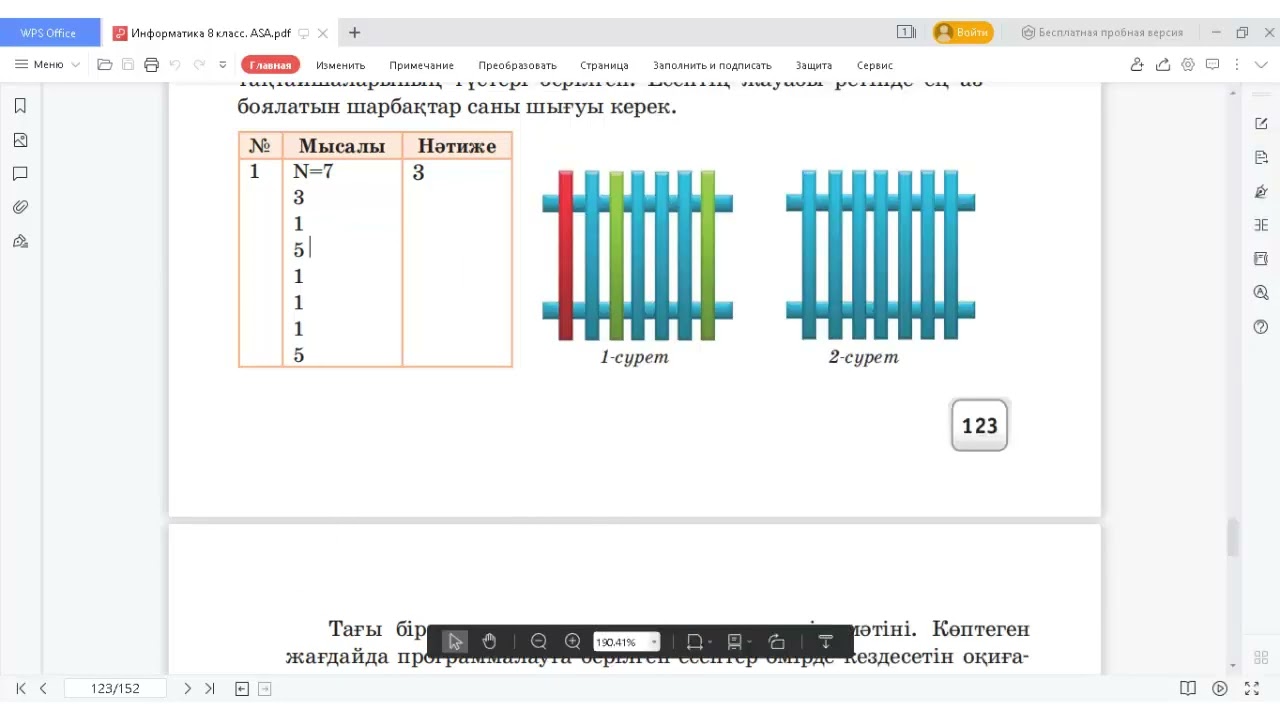1280x720 pixels.
Task: Open the settings gear icon in ribbon
Action: coord(1188,65)
